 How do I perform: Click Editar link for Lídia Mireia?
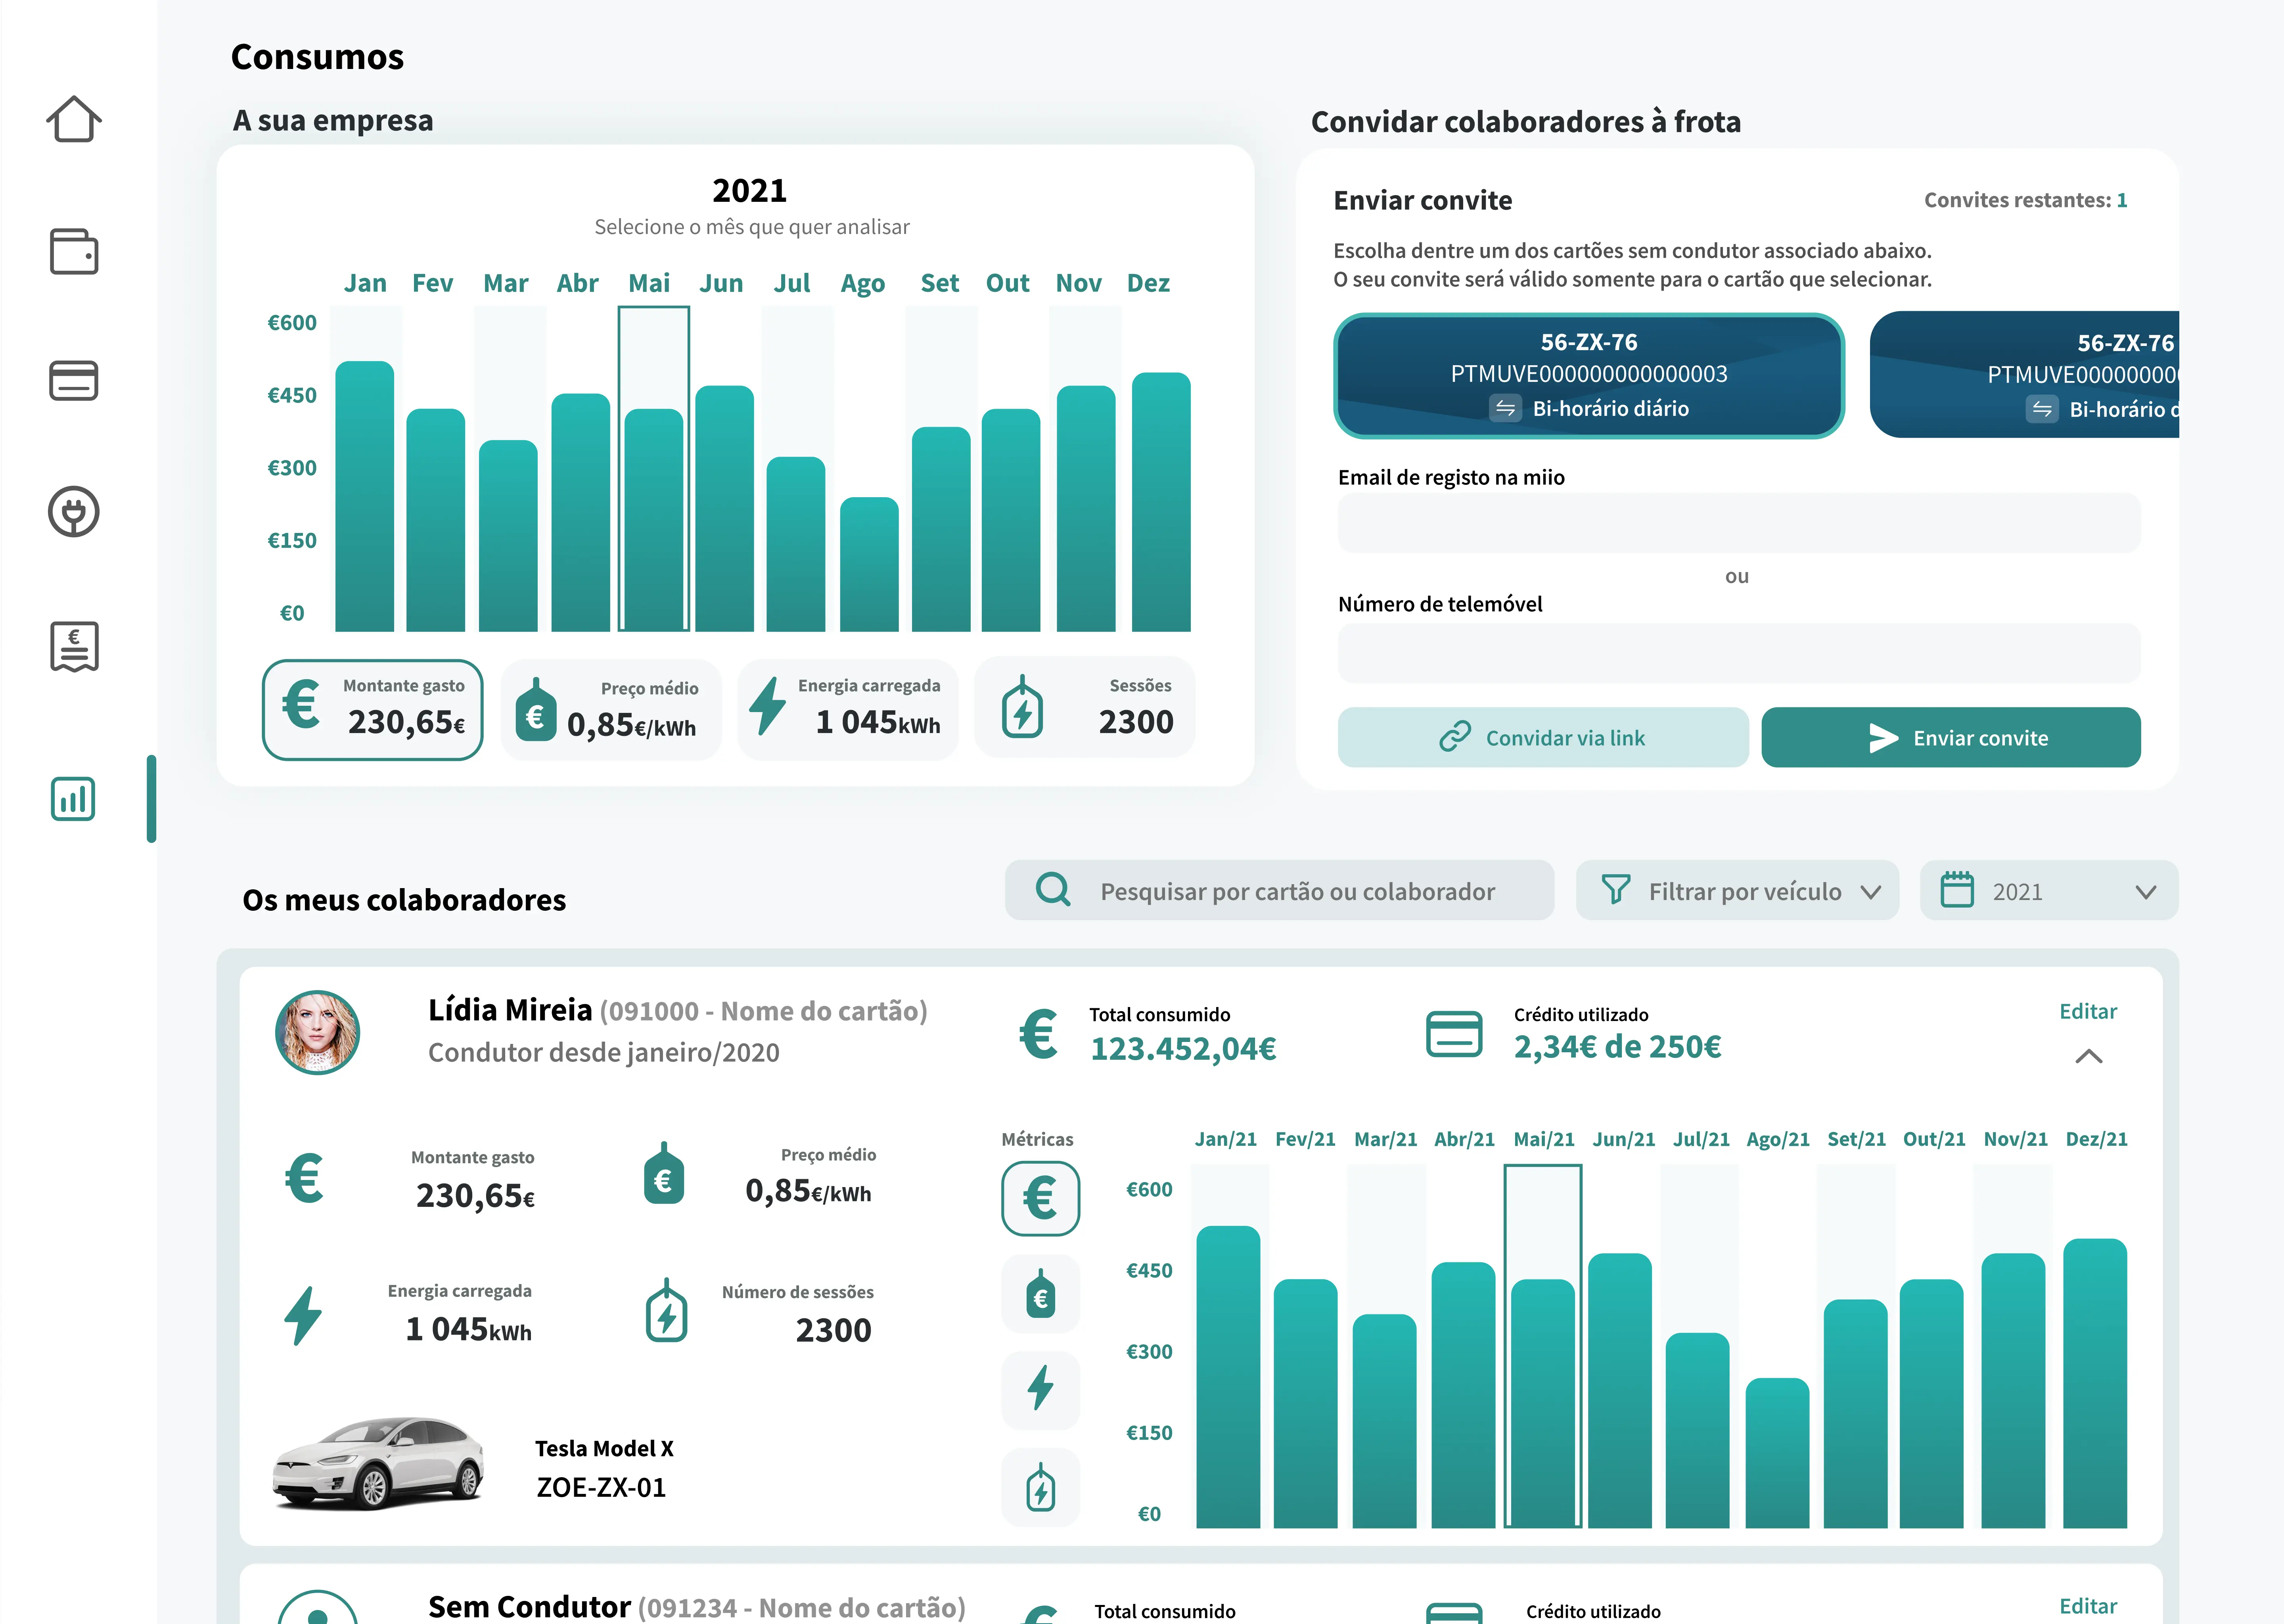coord(2088,1011)
